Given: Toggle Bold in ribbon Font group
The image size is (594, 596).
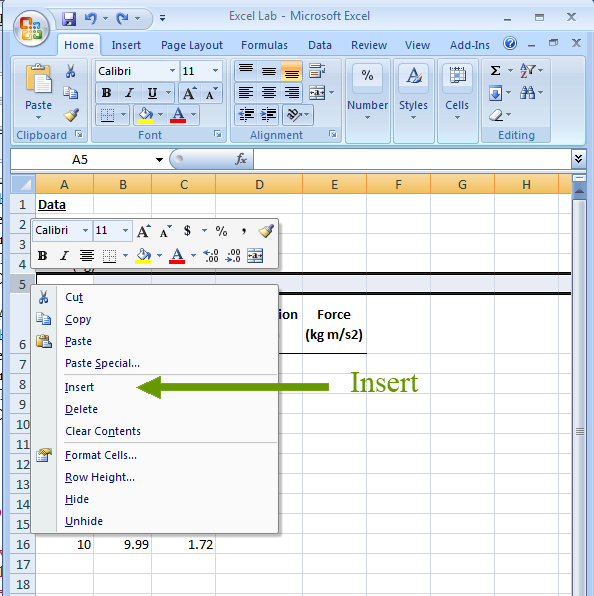Looking at the screenshot, I should click(106, 93).
